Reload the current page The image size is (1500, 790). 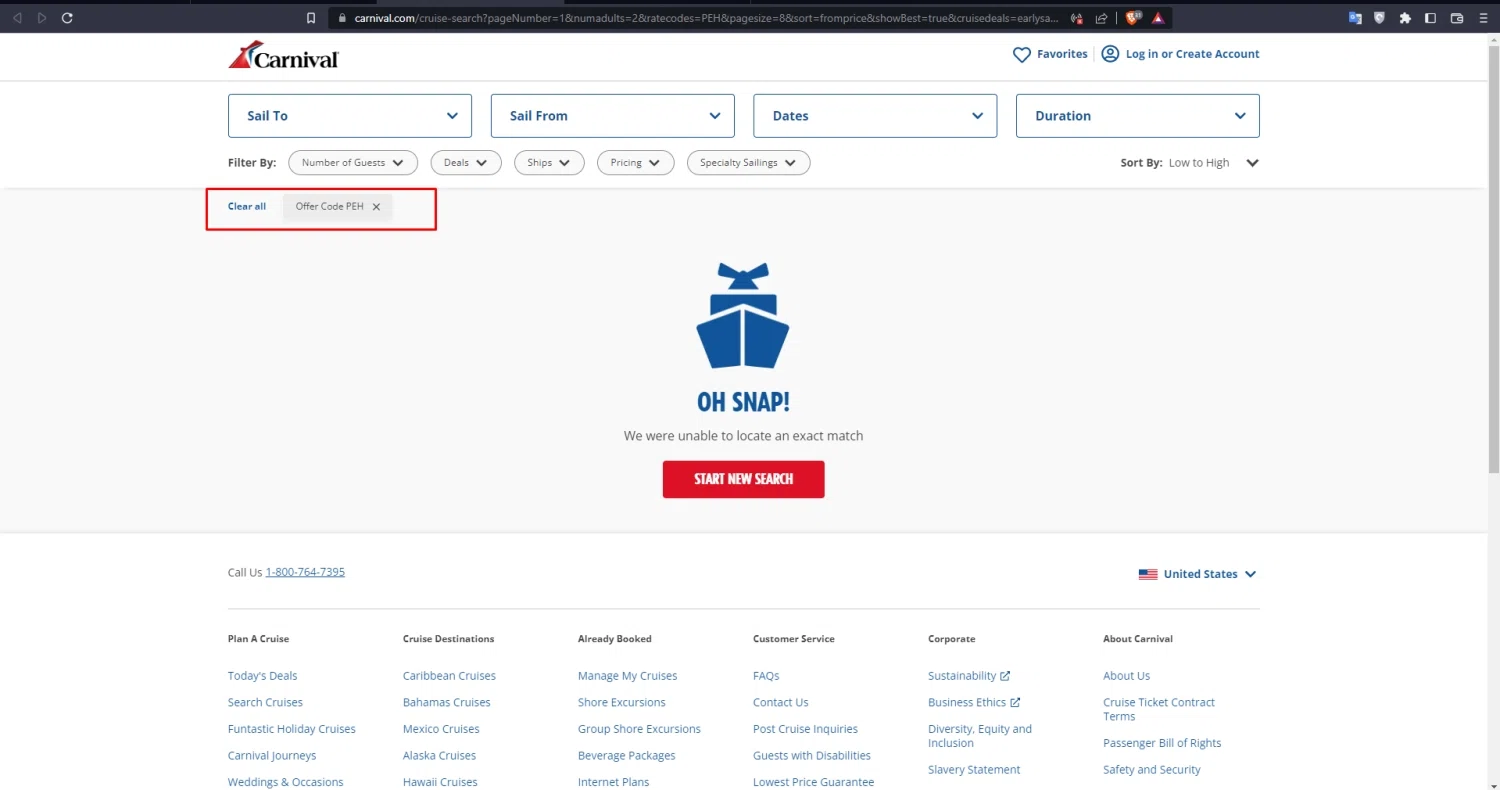67,18
